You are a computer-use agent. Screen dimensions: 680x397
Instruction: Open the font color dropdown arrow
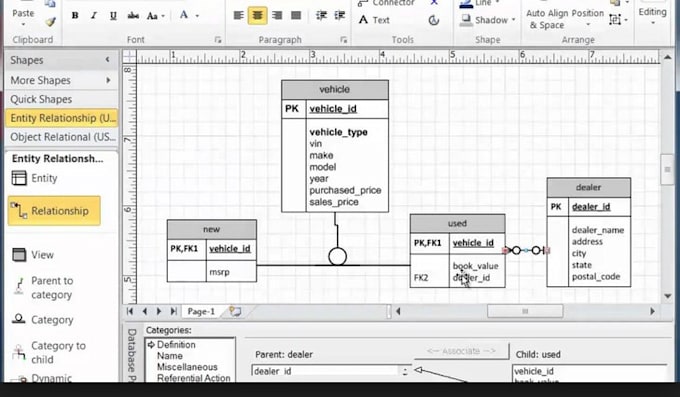[x=197, y=16]
